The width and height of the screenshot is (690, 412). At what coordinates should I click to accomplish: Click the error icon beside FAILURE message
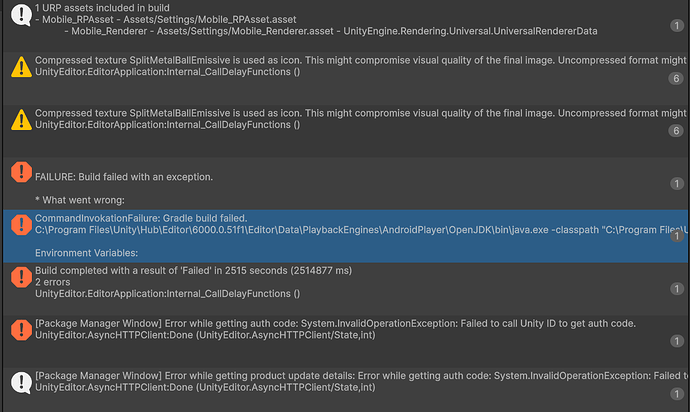[19, 172]
